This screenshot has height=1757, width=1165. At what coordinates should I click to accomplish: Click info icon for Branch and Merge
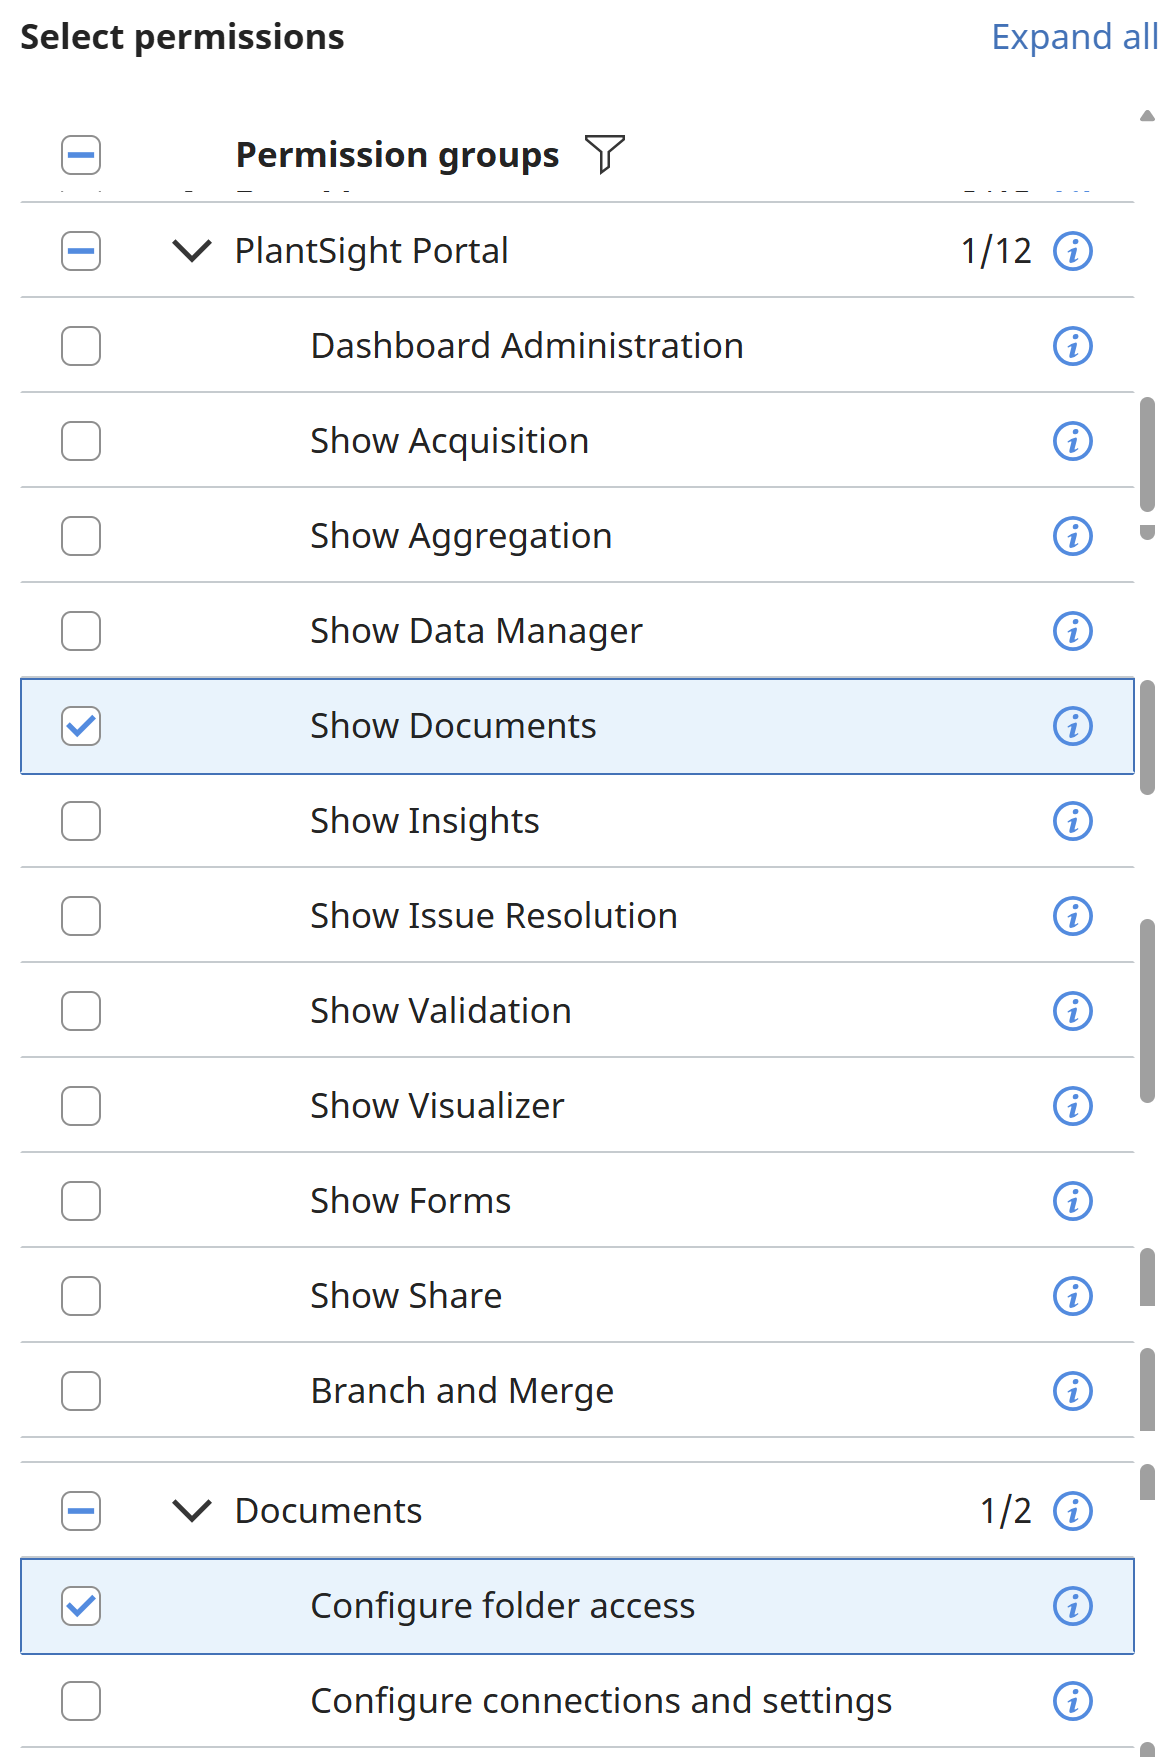pos(1072,1391)
